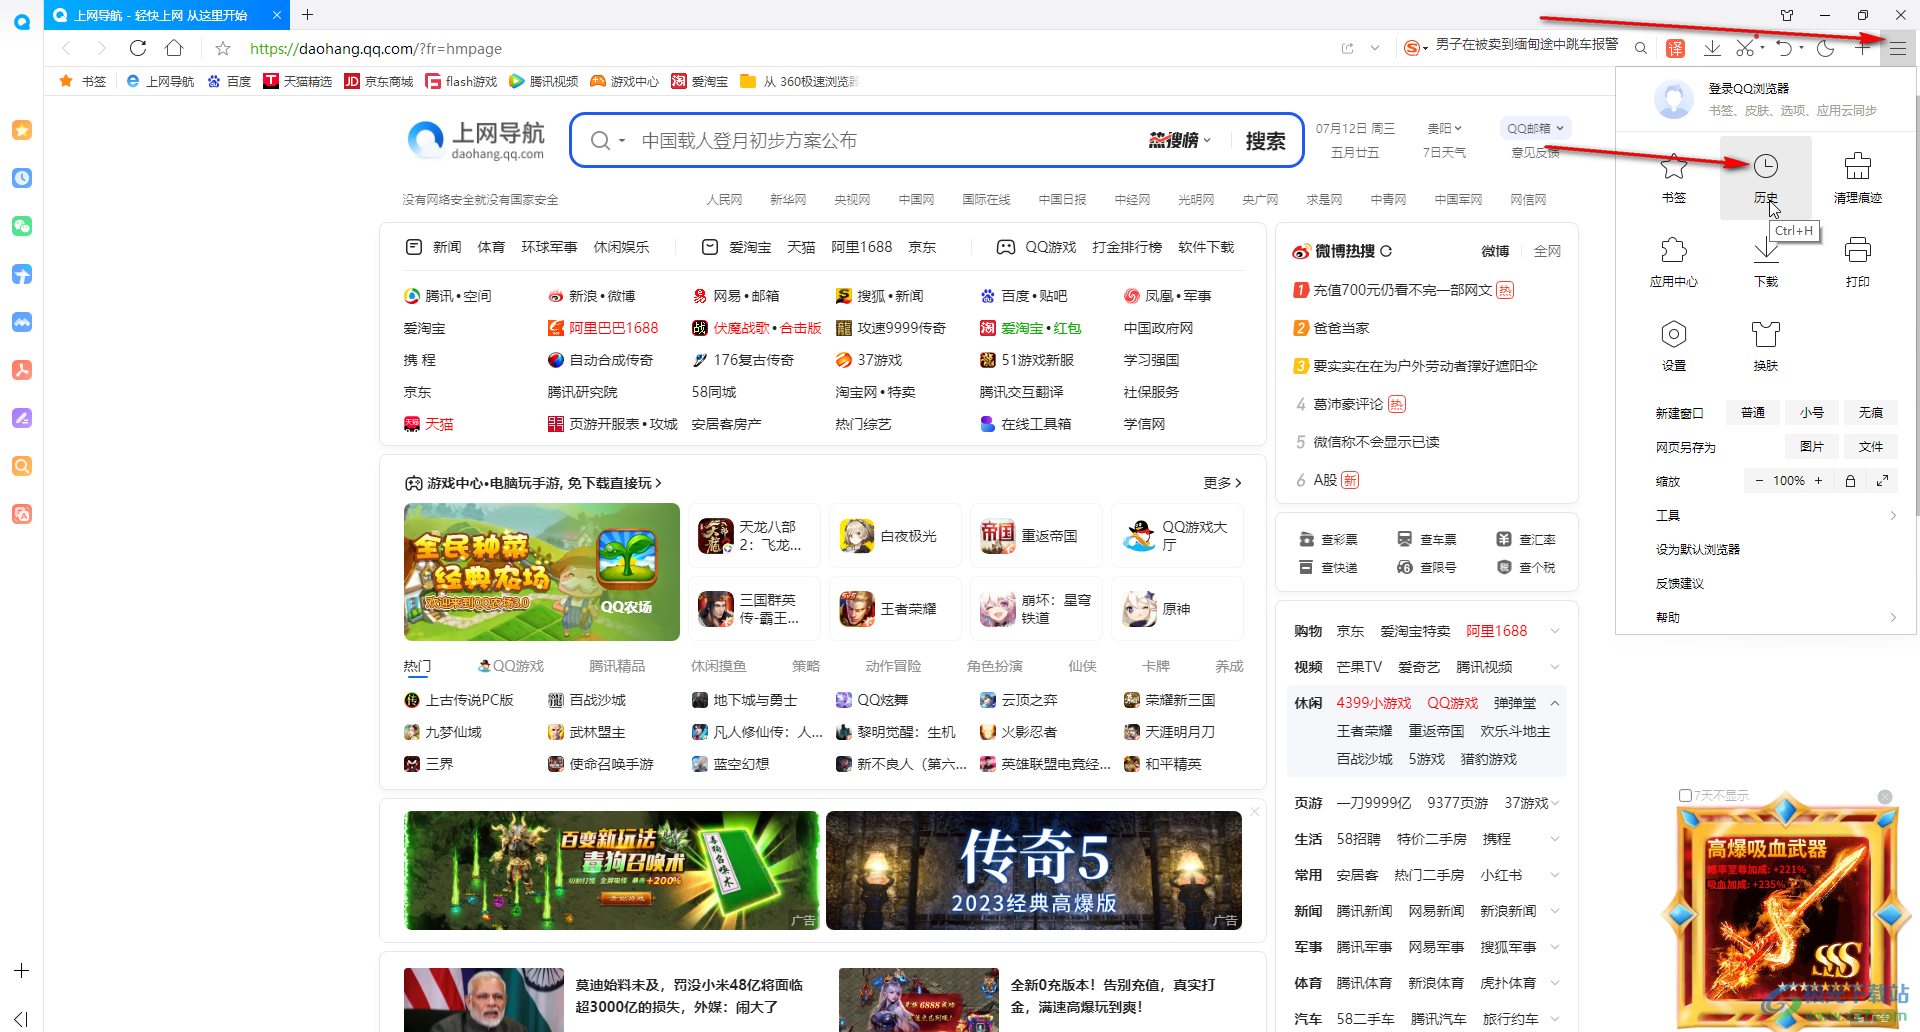Viewport: 1920px width, 1032px height.
Task: Collapse the sidebar with bottom arrow icon
Action: coord(21,1019)
